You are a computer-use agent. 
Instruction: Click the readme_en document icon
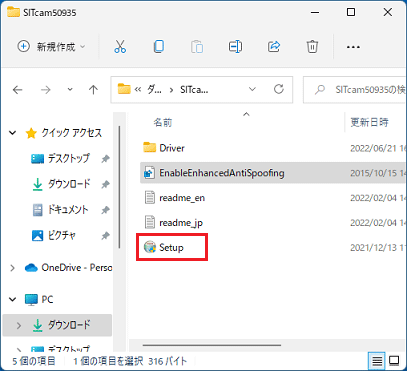coord(150,198)
